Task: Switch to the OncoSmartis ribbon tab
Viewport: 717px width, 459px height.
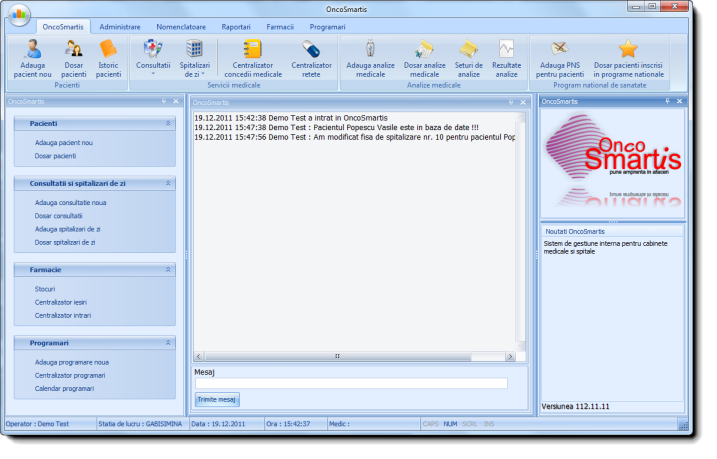Action: point(63,27)
